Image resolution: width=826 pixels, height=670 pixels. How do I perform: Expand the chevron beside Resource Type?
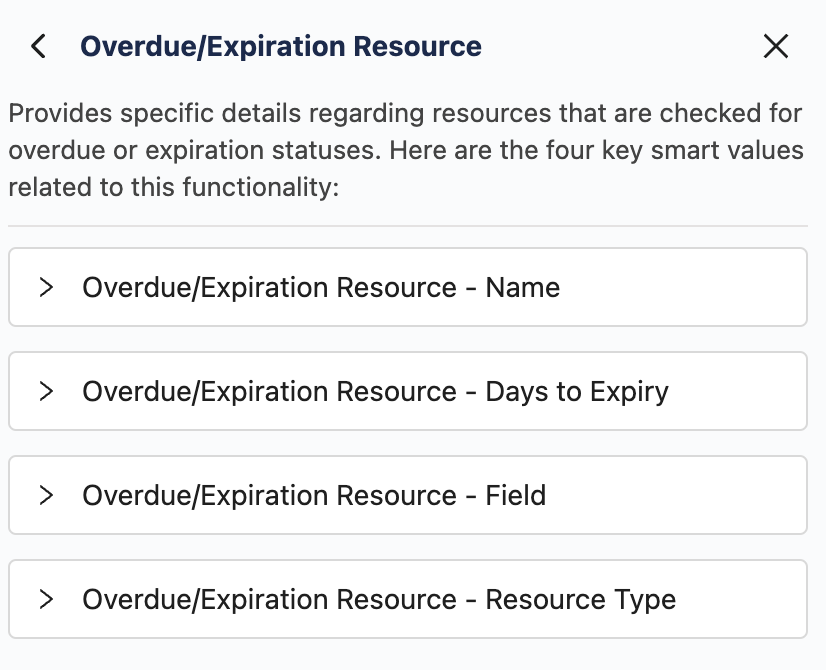[45, 599]
